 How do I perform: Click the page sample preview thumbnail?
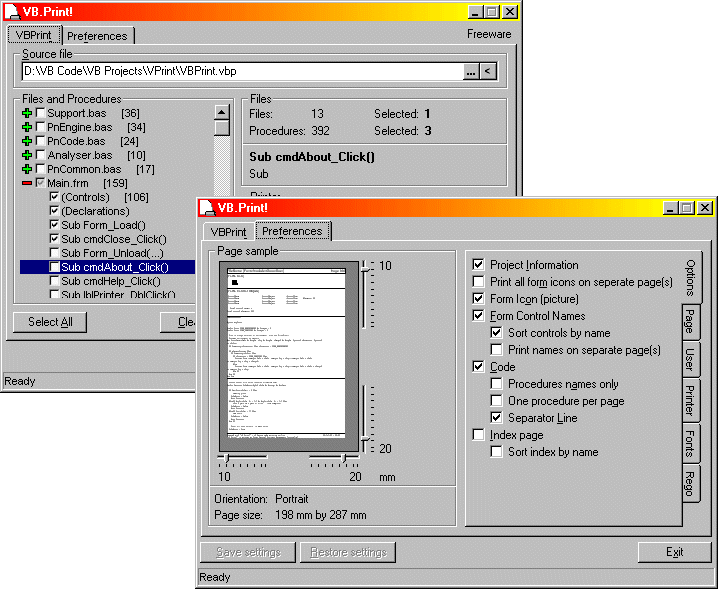(x=289, y=356)
